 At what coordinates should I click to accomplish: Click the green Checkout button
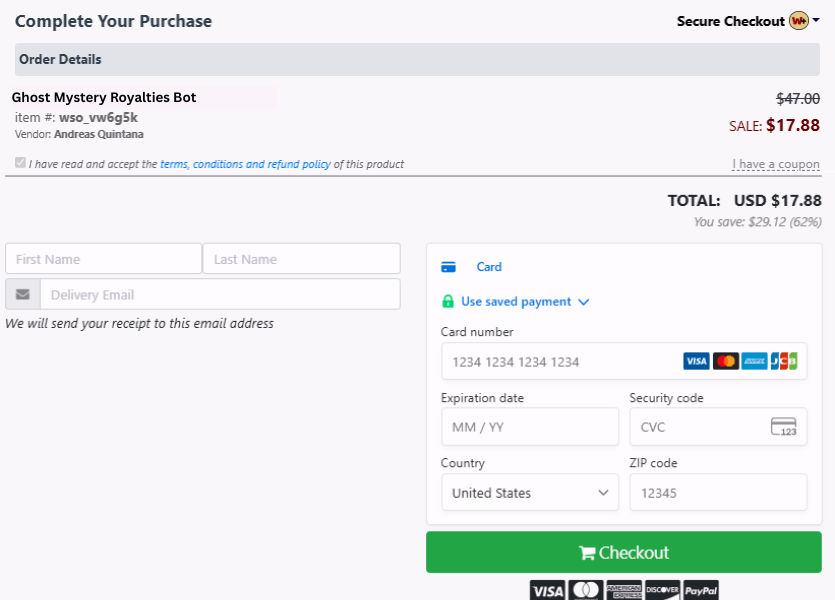tap(624, 552)
